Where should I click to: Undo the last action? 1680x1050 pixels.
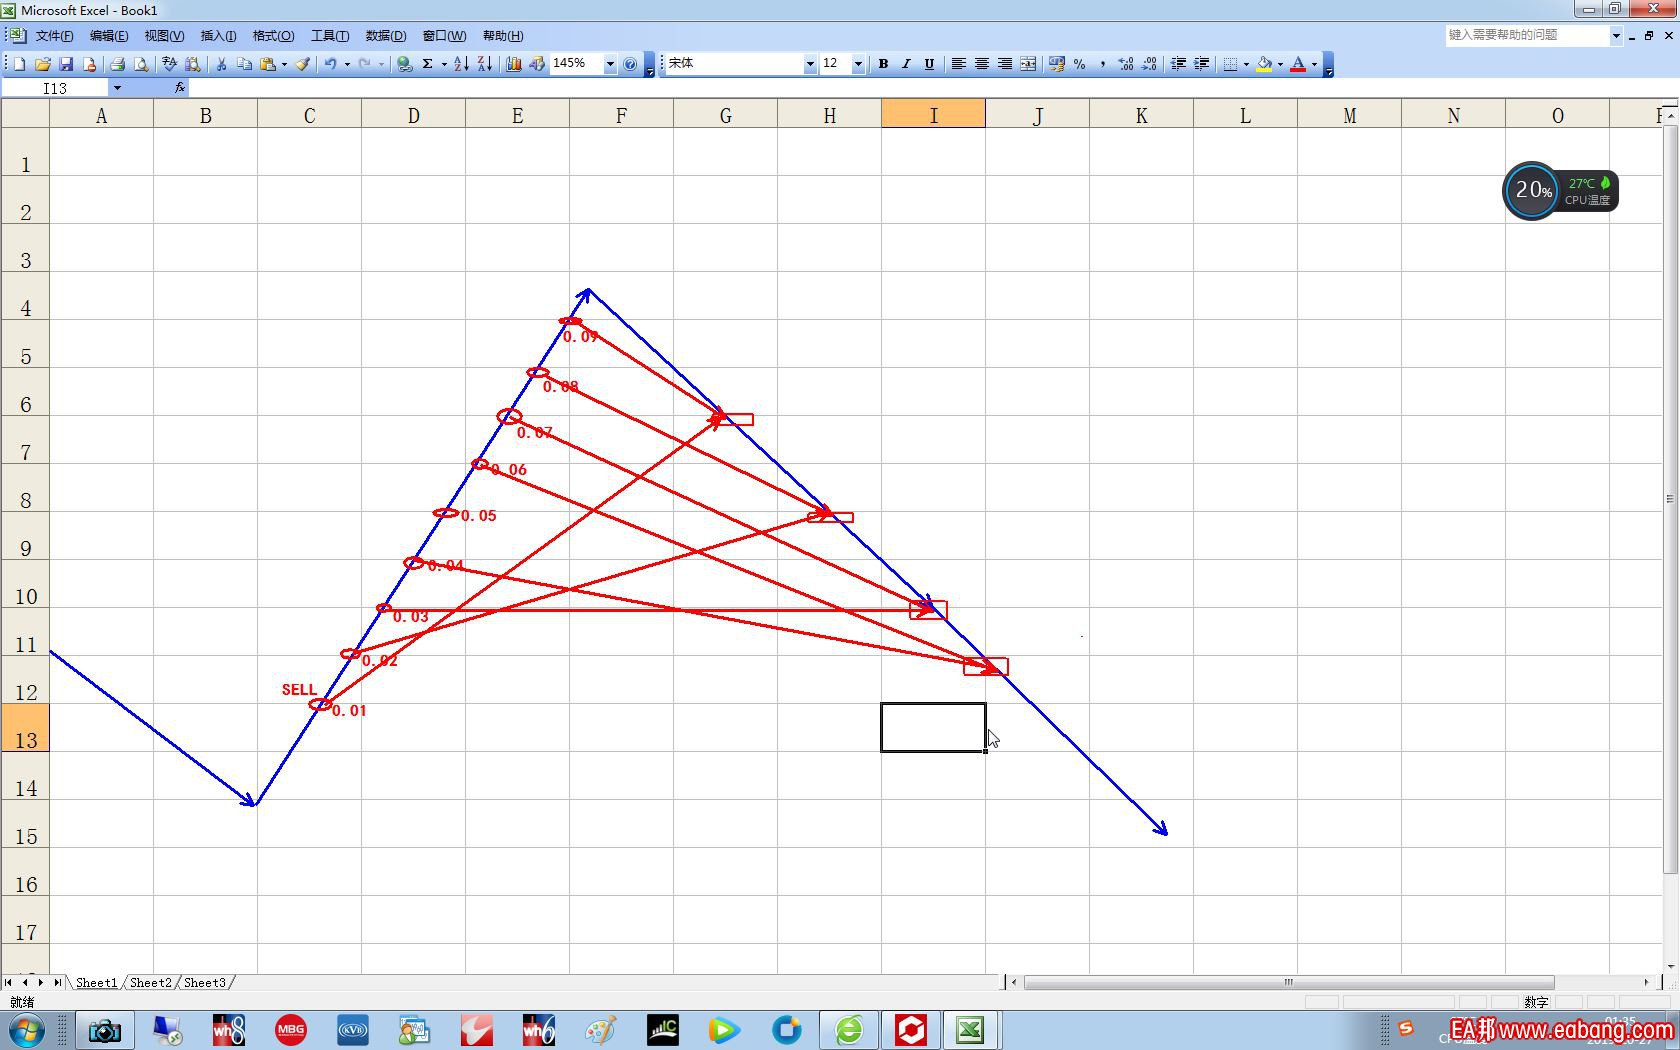coord(330,64)
